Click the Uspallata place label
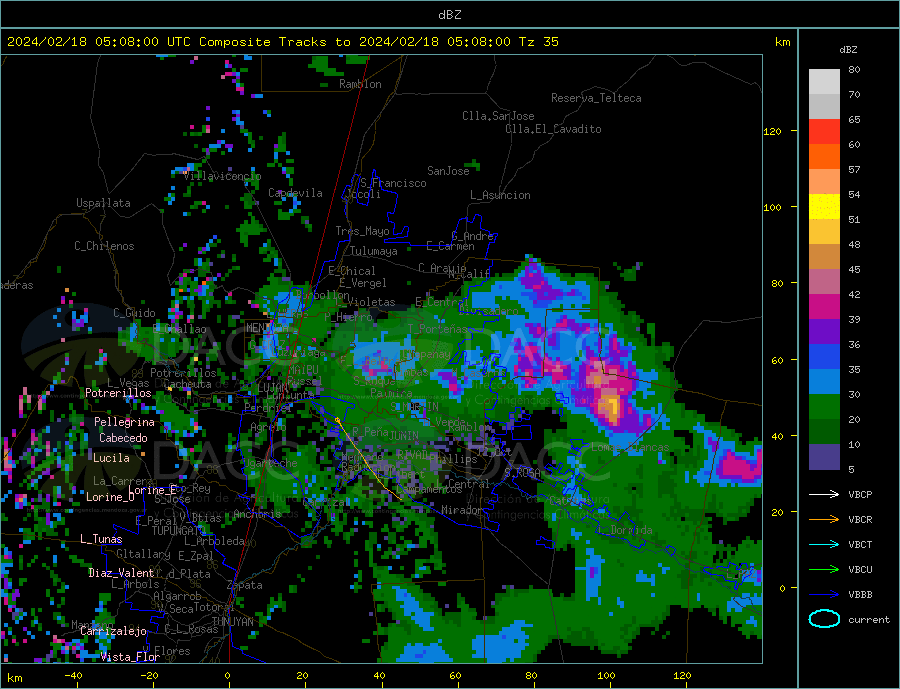 tap(103, 203)
